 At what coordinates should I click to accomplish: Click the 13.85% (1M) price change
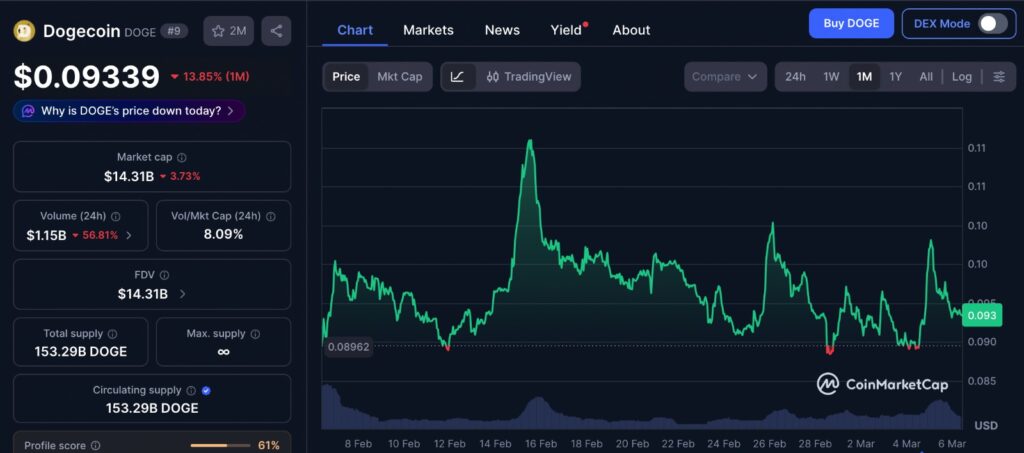click(x=210, y=77)
